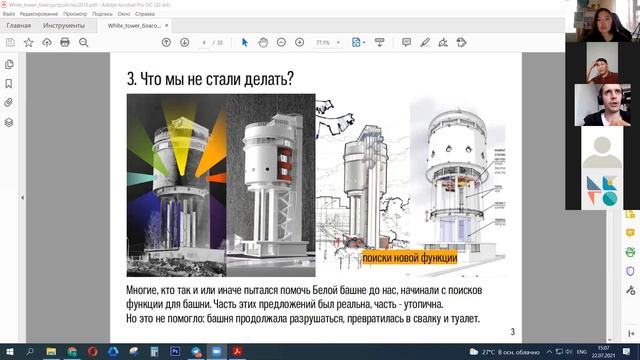
Task: Click the orange 'поиски новой функции' label
Action: coord(410,258)
